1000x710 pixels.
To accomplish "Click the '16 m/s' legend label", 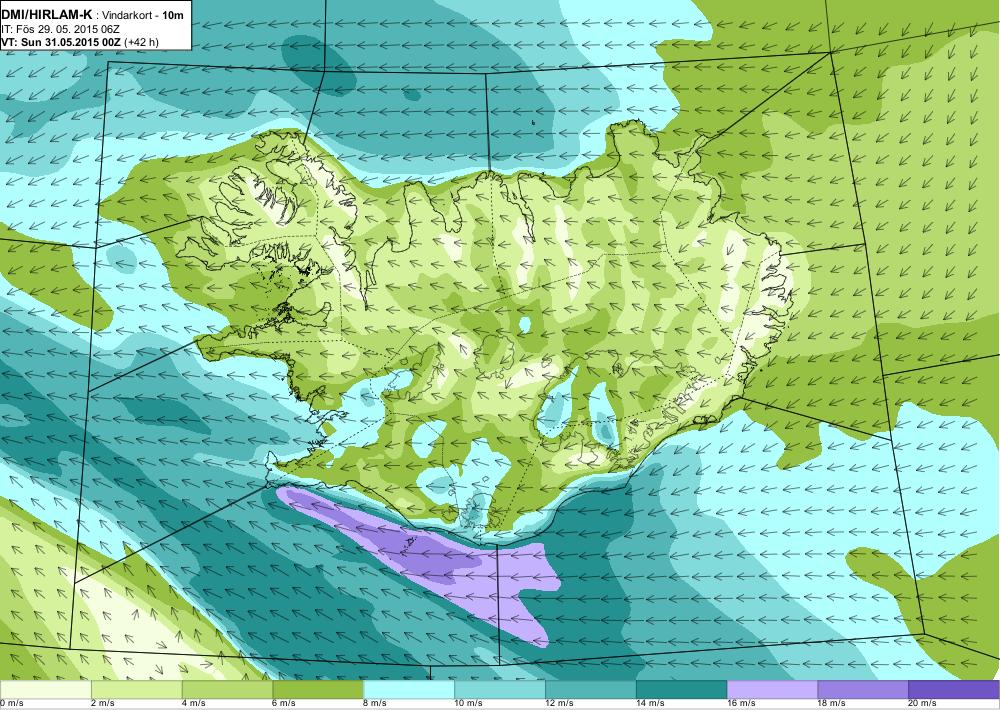I will point(741,704).
